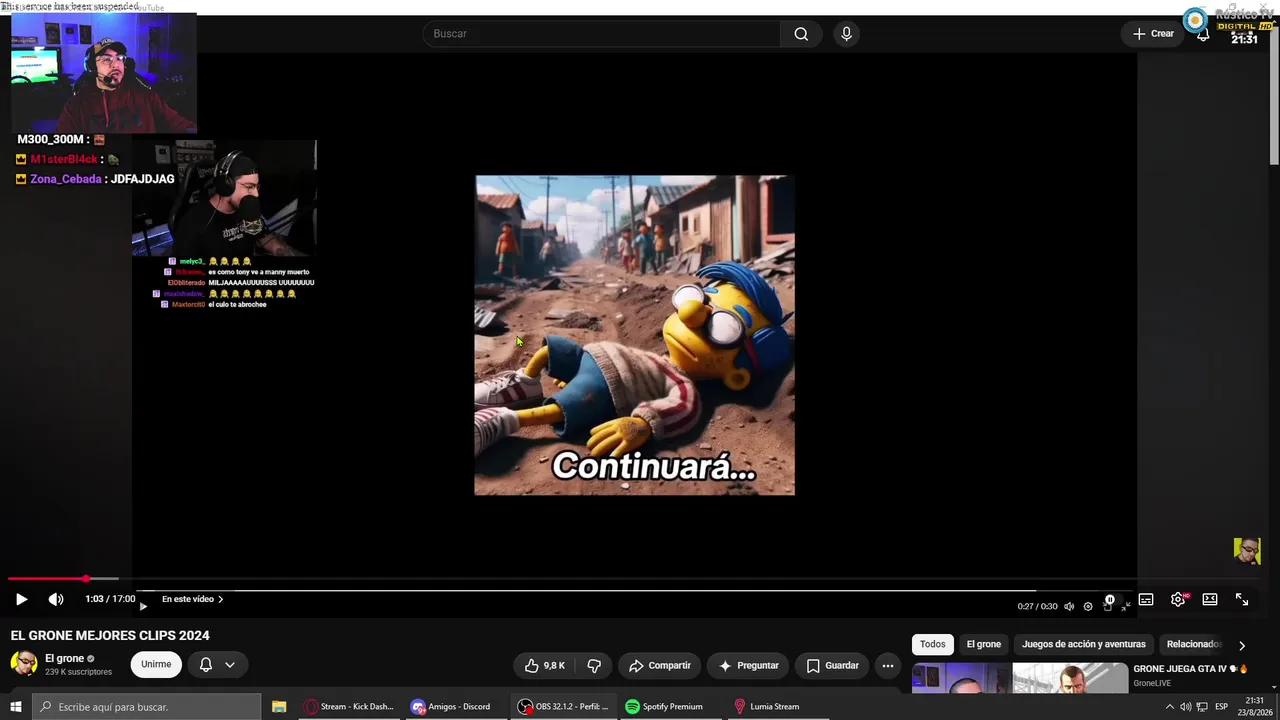Switch to Spotify Premium window
Screen dimensions: 1280x720
tap(664, 706)
